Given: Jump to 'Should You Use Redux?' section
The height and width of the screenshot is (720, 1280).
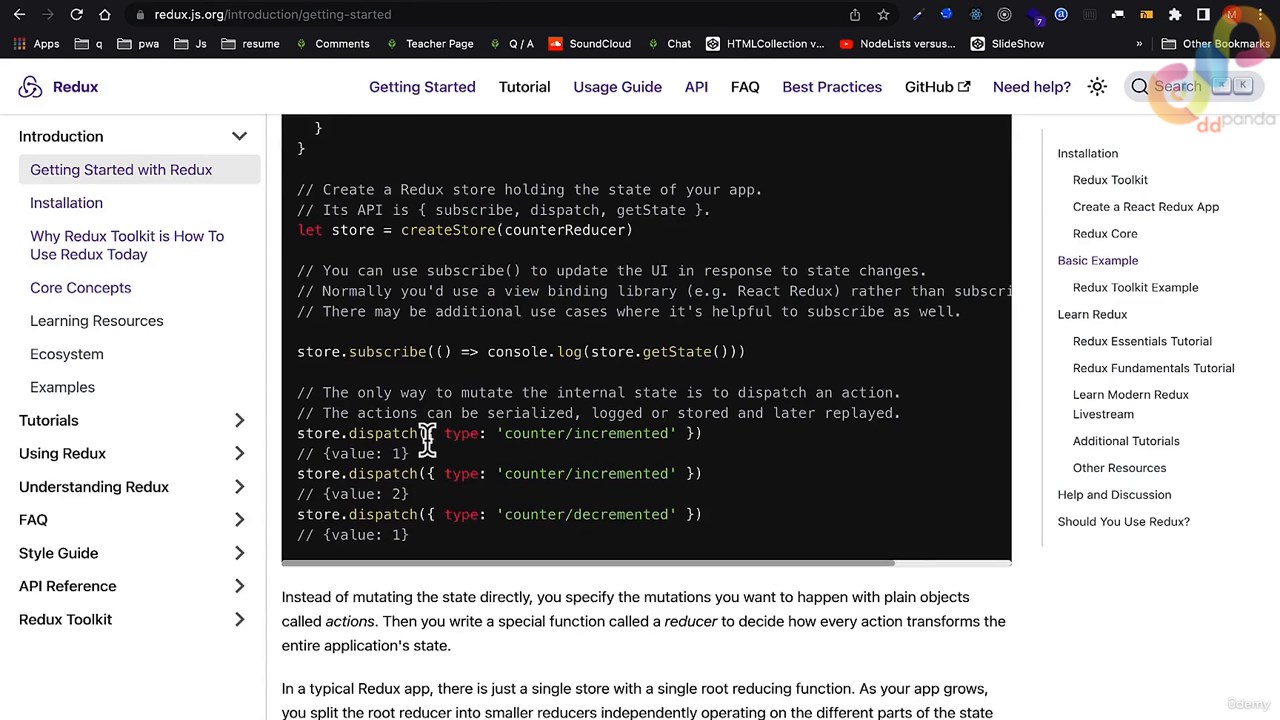Looking at the screenshot, I should (1123, 522).
